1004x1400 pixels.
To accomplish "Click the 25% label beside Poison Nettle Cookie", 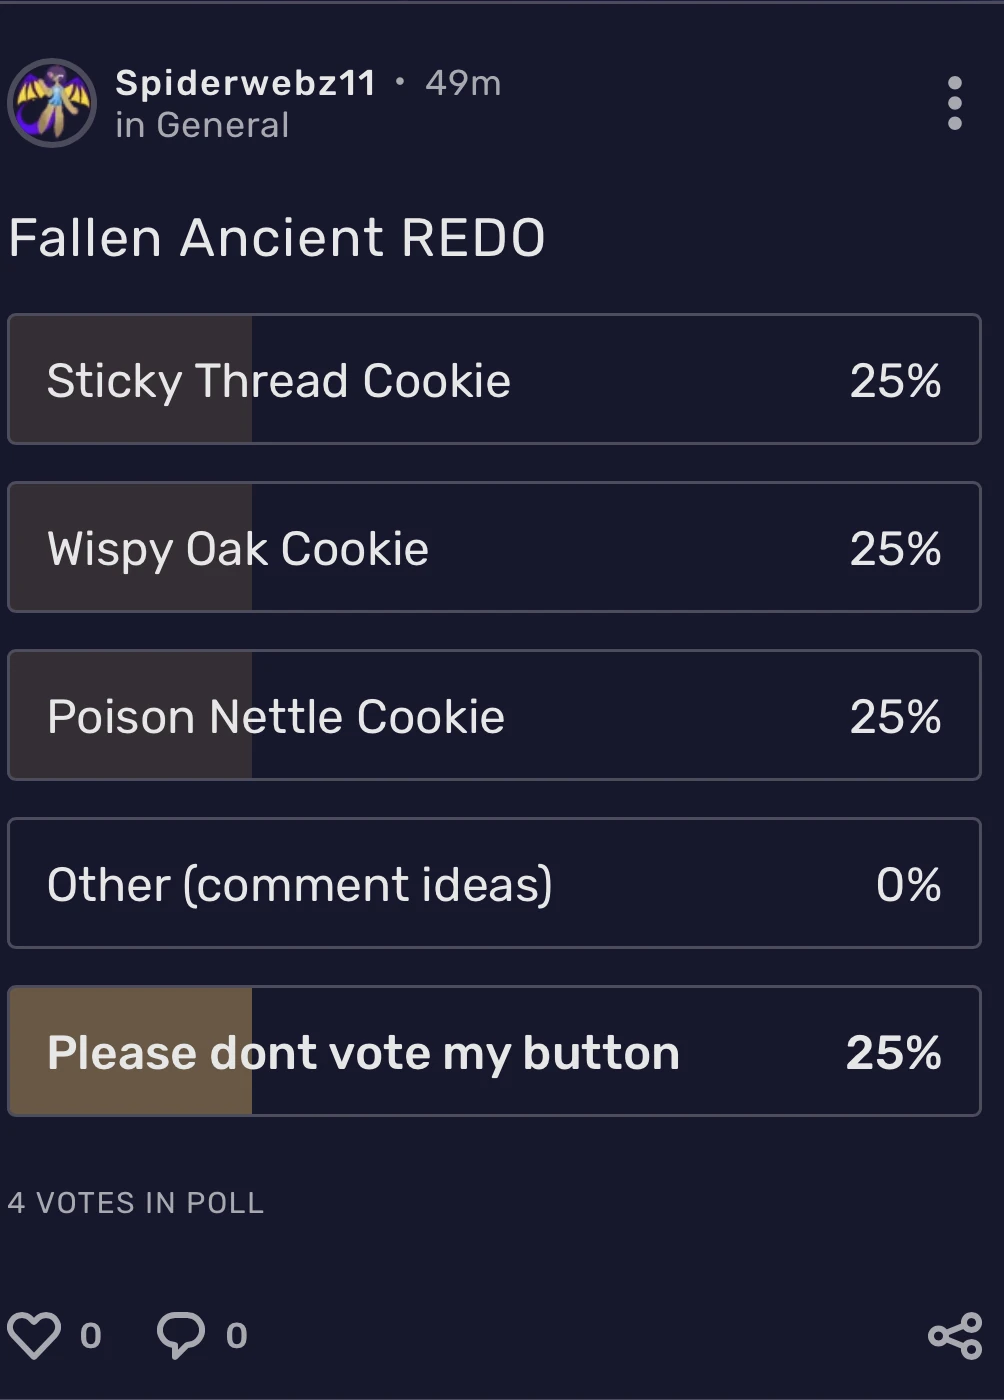I will (x=896, y=715).
